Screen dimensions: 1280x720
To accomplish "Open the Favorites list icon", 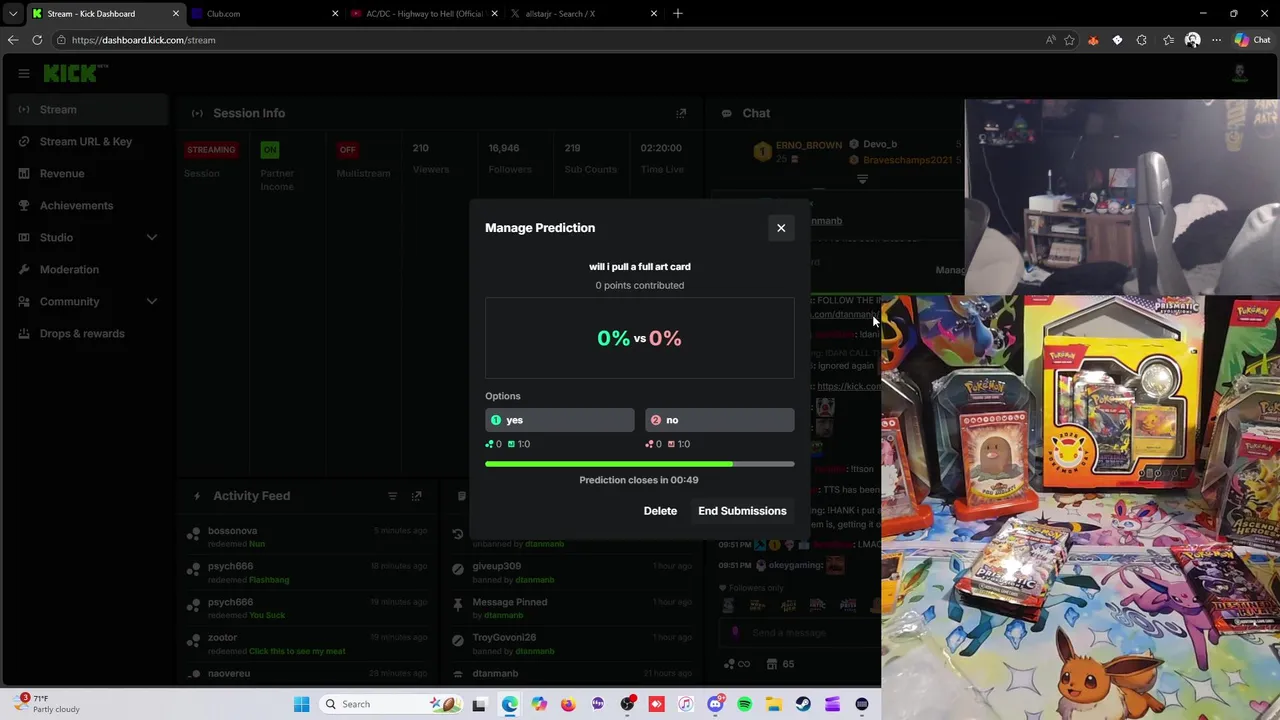I will coord(1168,40).
